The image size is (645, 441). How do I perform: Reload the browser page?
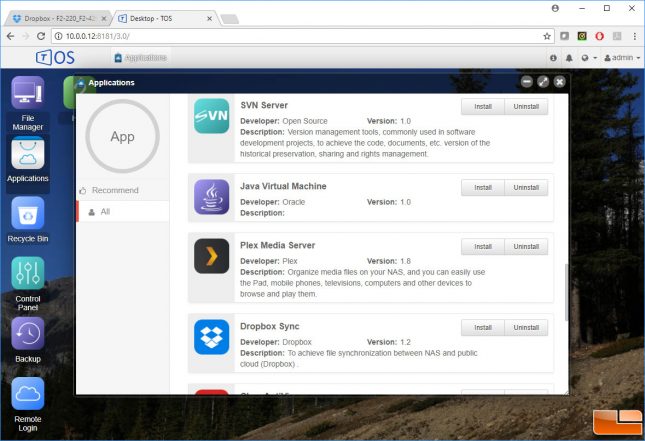(41, 36)
